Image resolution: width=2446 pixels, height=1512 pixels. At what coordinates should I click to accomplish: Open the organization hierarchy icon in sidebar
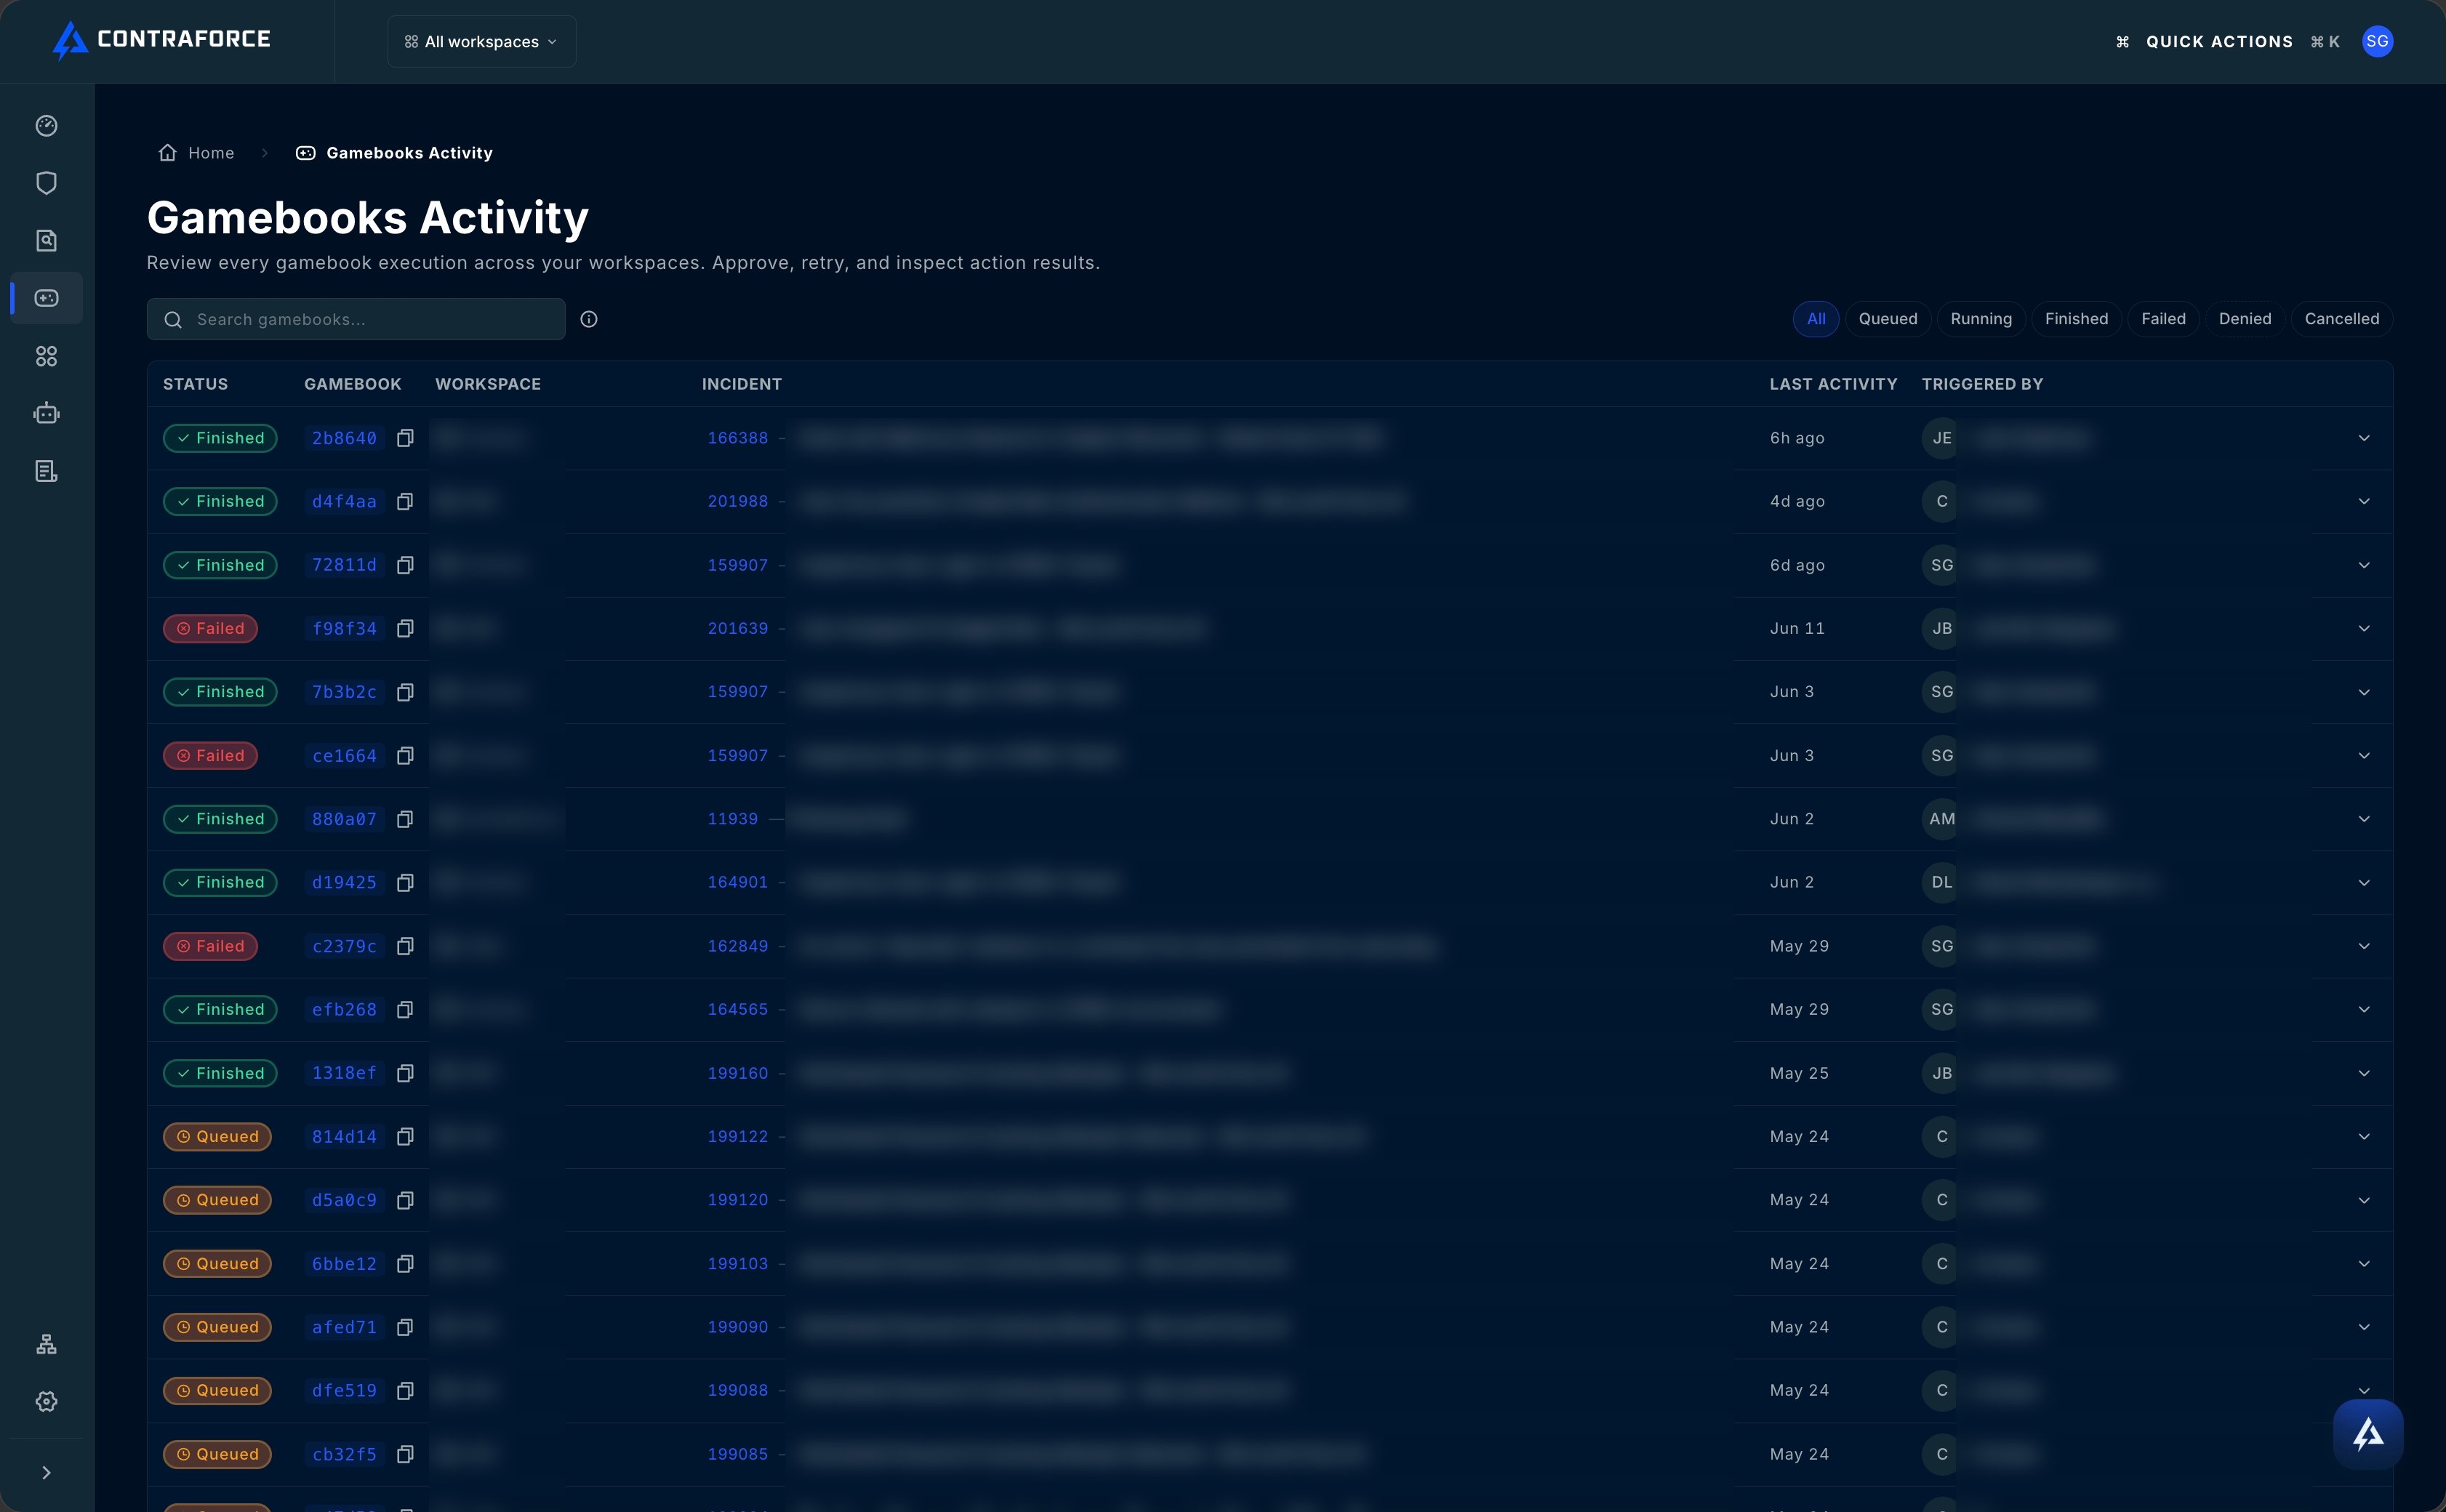(46, 1344)
